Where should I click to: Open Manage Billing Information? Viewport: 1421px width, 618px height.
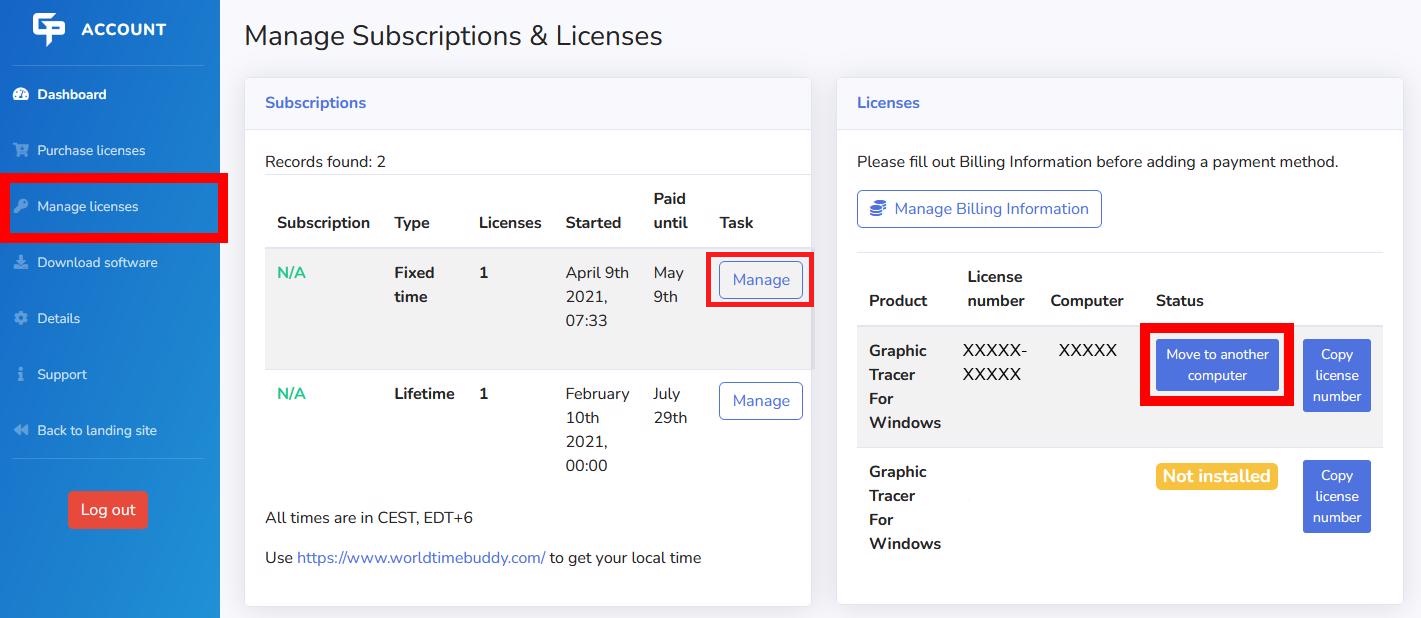point(979,209)
